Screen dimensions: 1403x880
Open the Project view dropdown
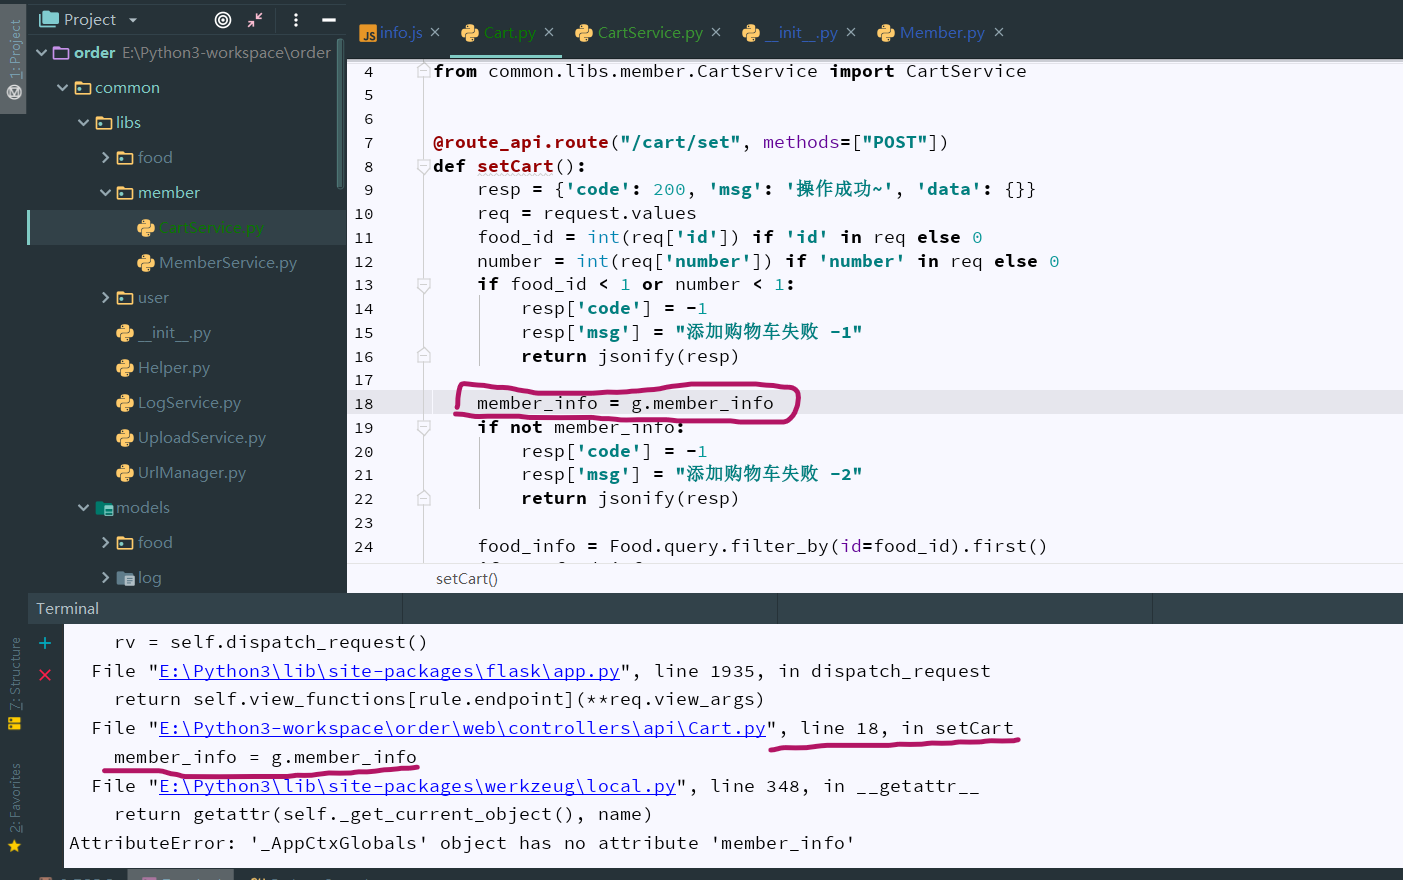[133, 20]
